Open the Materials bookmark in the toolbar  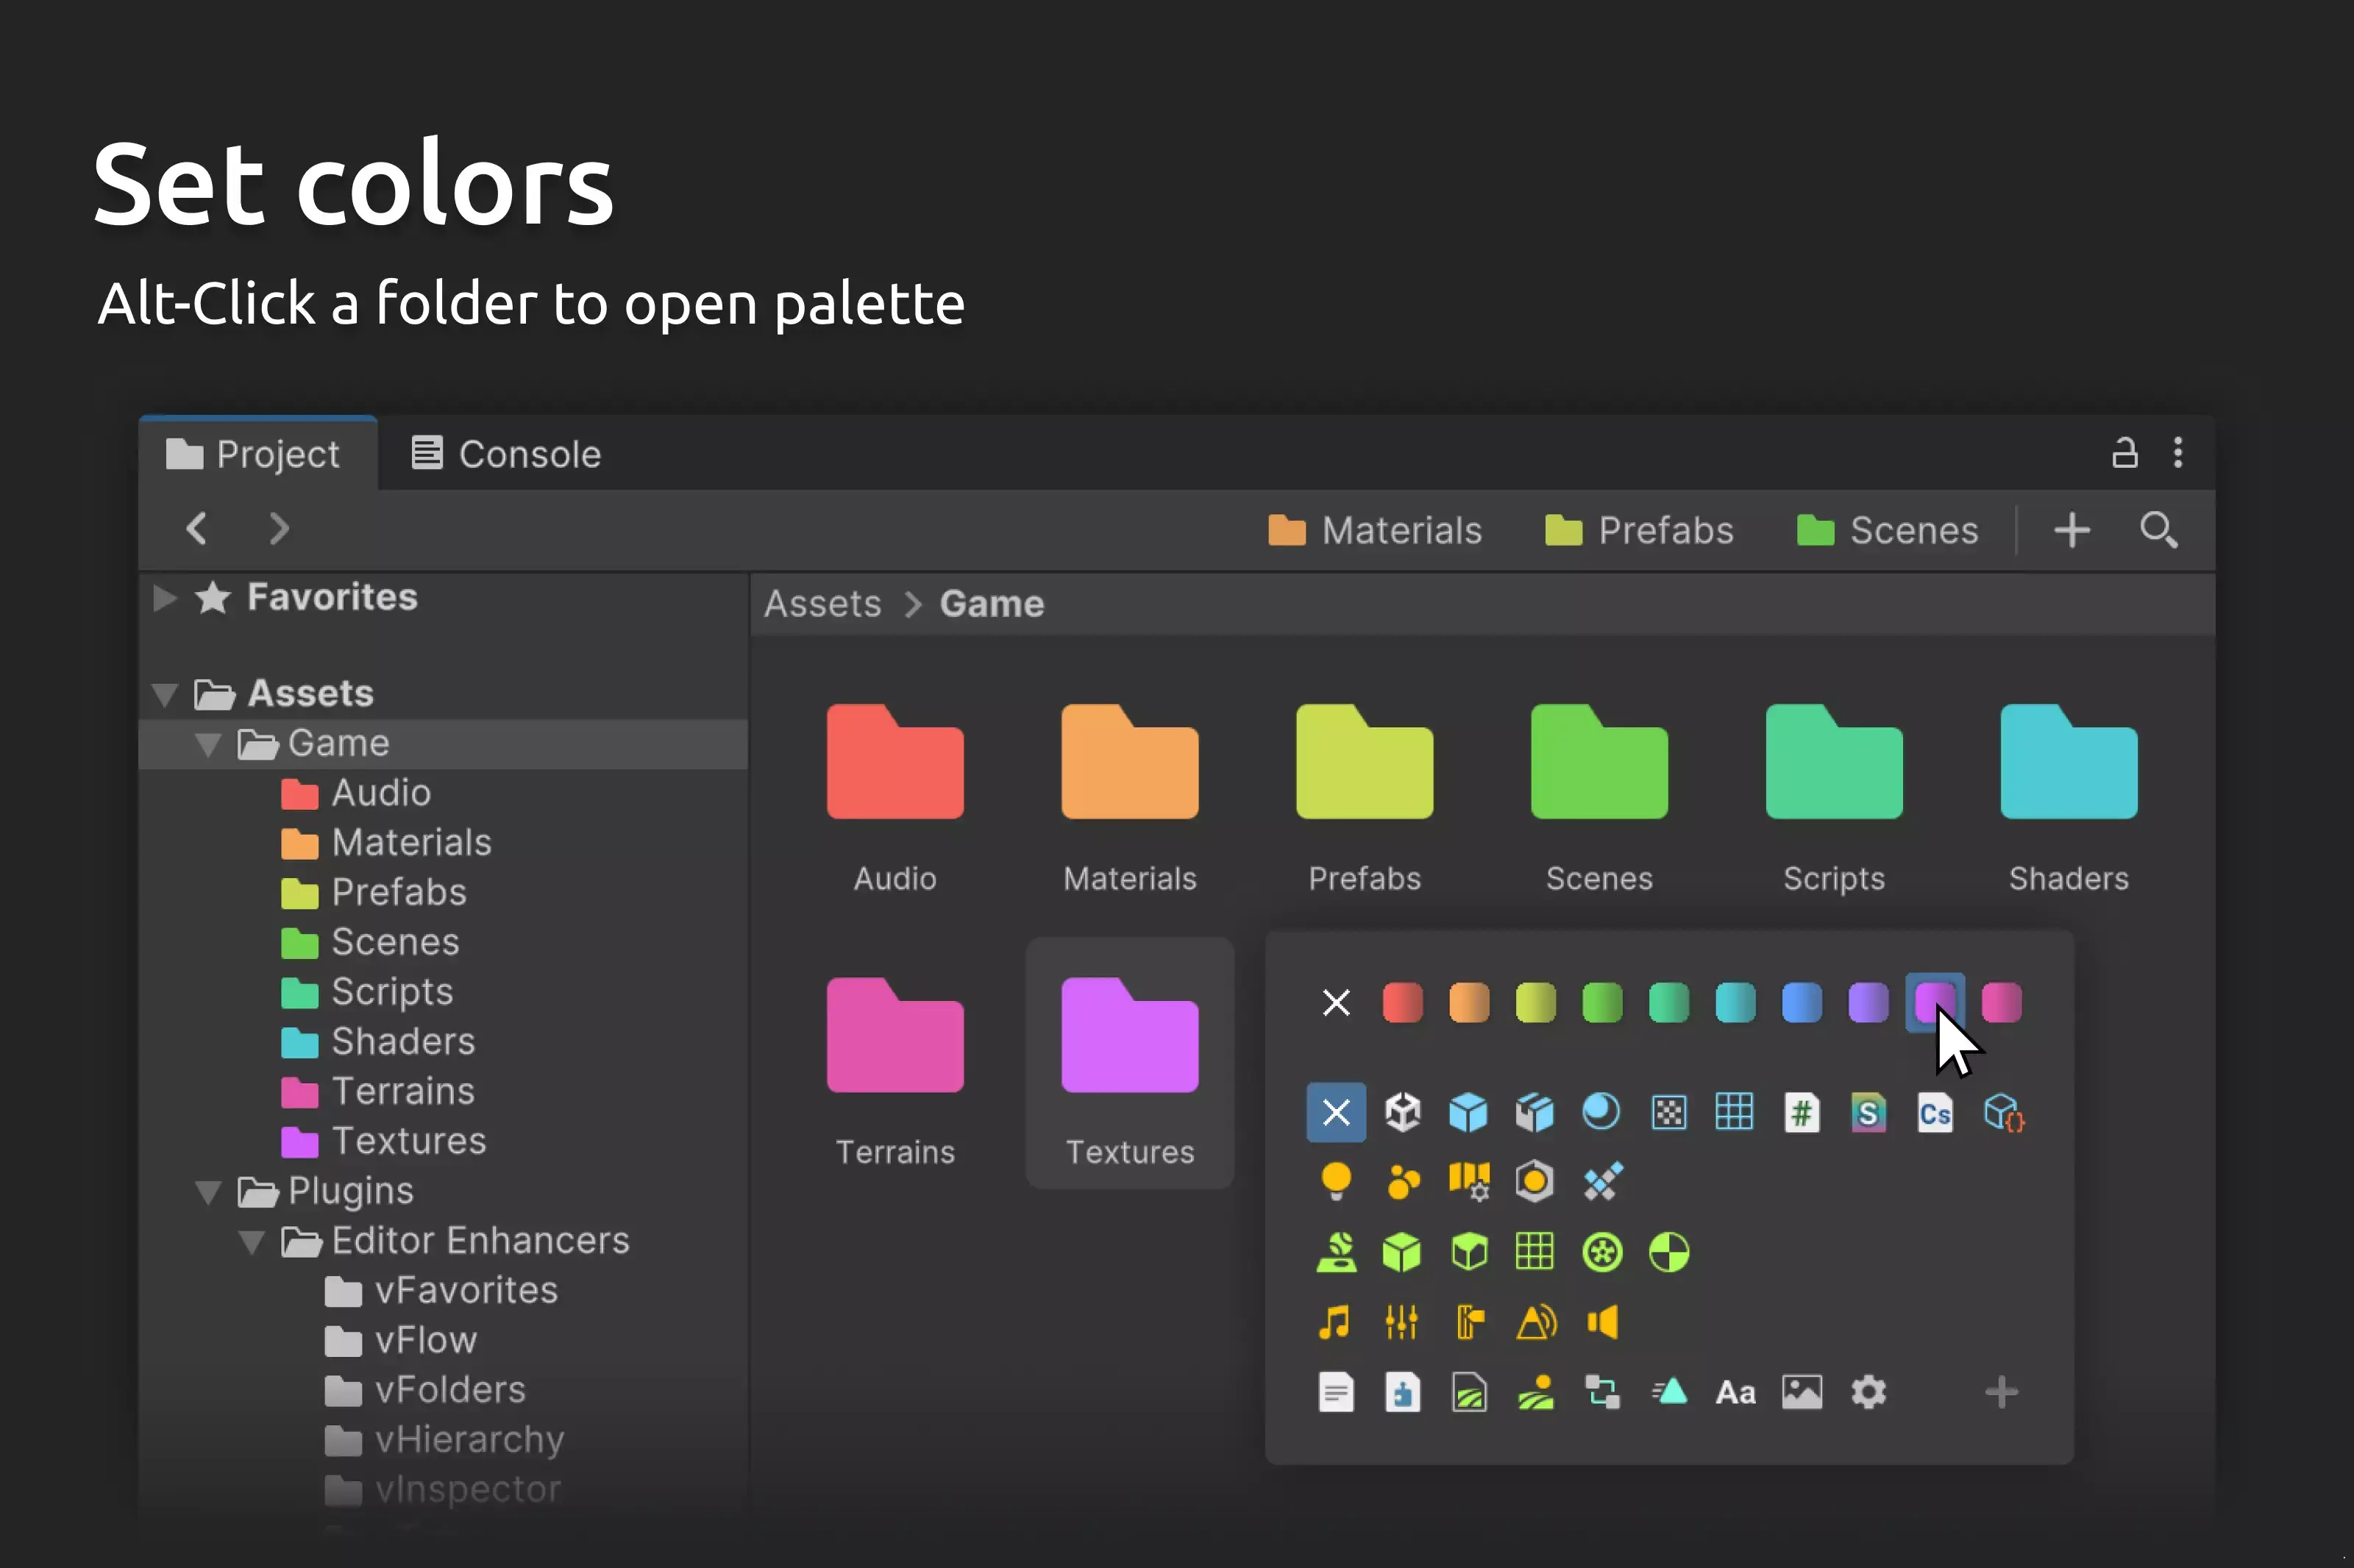click(x=1374, y=530)
